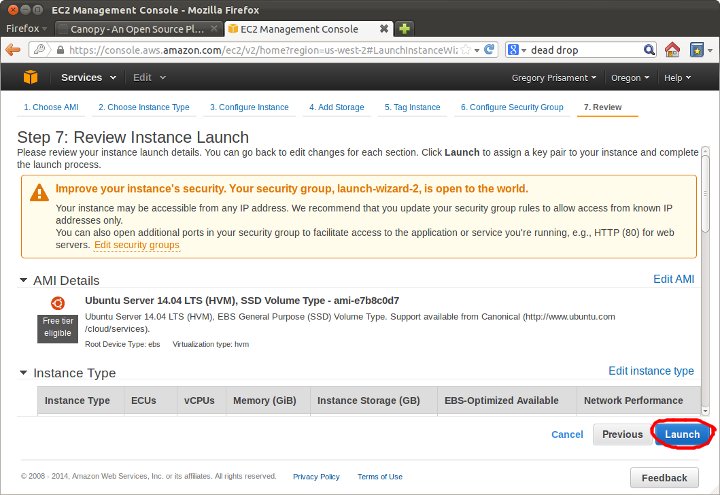The height and width of the screenshot is (495, 720).
Task: Open the Privacy Policy link
Action: (316, 477)
